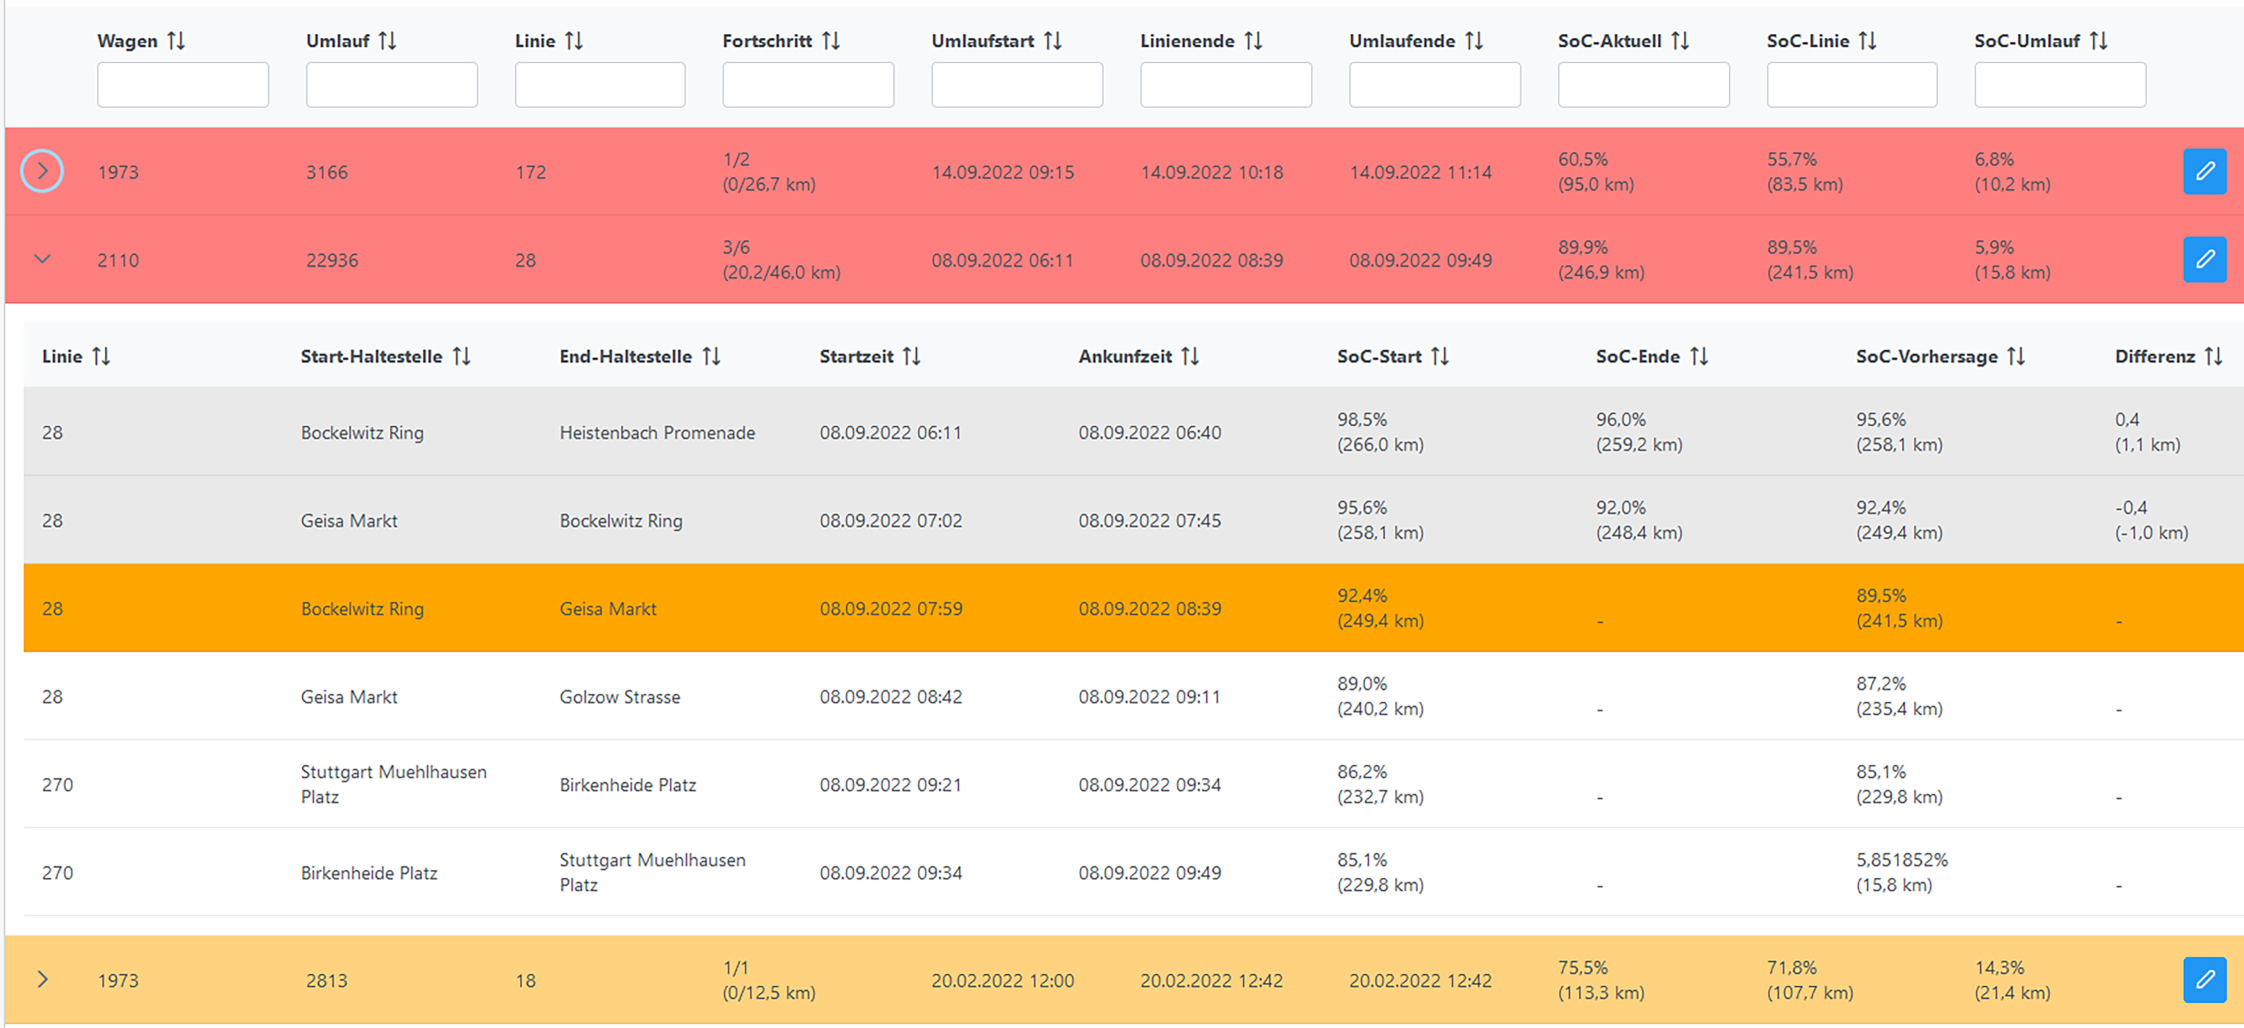Screen dimensions: 2244x1028
Task: Edit the Wagen 1973 Umlauf 3166 row
Action: tap(2204, 171)
